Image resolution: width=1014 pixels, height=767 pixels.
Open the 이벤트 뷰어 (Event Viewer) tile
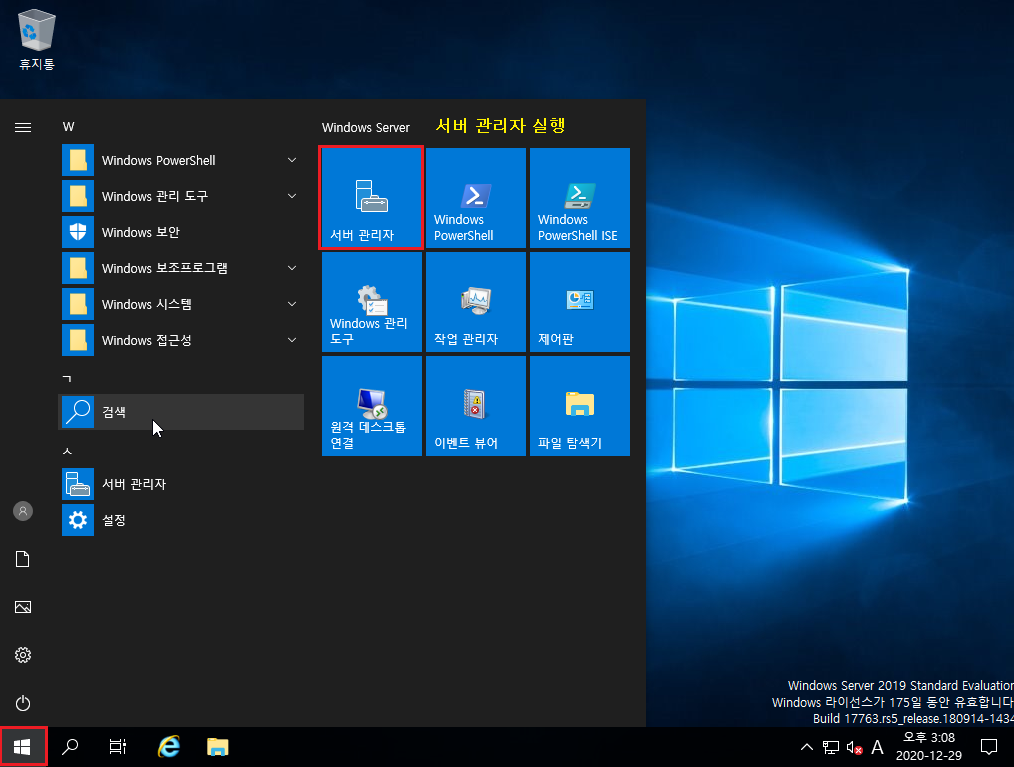pyautogui.click(x=475, y=405)
